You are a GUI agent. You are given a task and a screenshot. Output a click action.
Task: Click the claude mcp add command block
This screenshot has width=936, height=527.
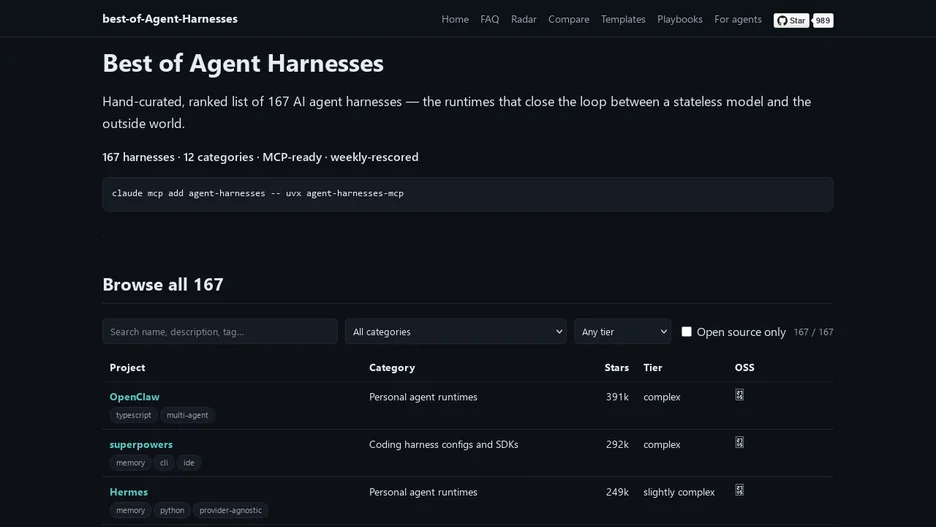(x=467, y=194)
